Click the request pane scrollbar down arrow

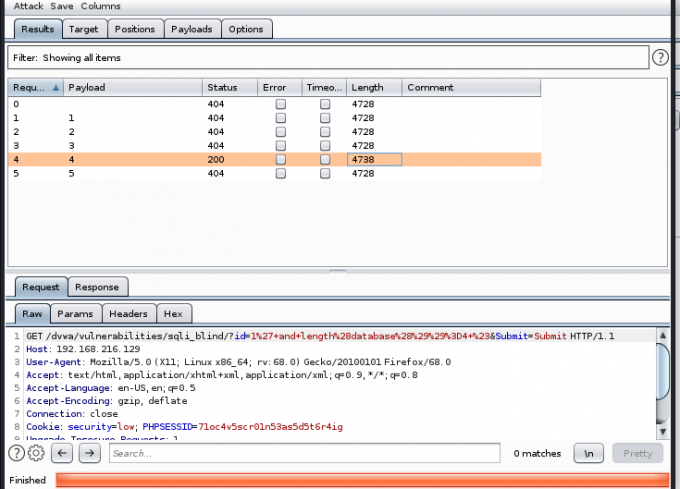(x=663, y=431)
